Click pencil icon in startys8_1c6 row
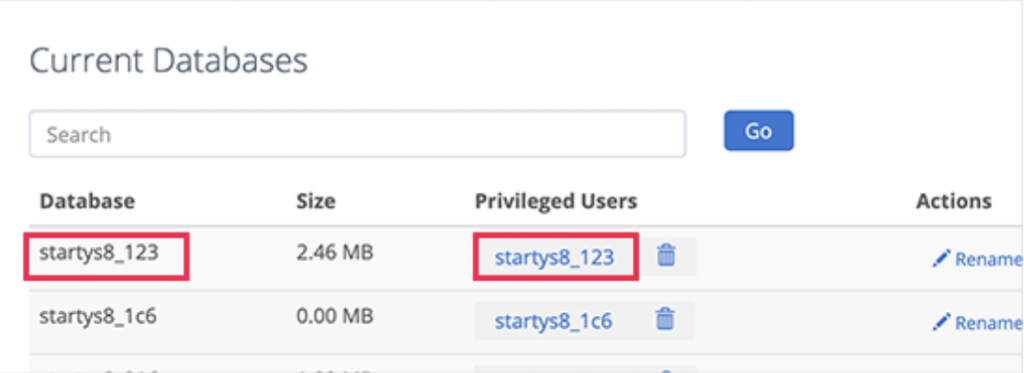 (940, 321)
